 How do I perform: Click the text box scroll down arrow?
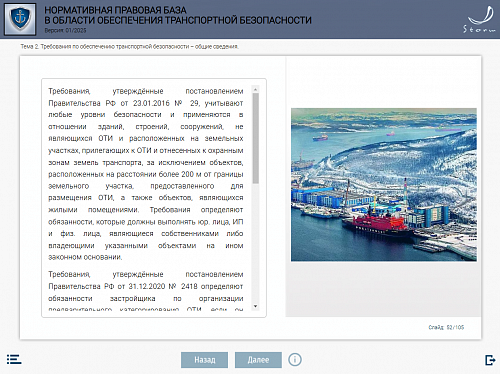256,306
